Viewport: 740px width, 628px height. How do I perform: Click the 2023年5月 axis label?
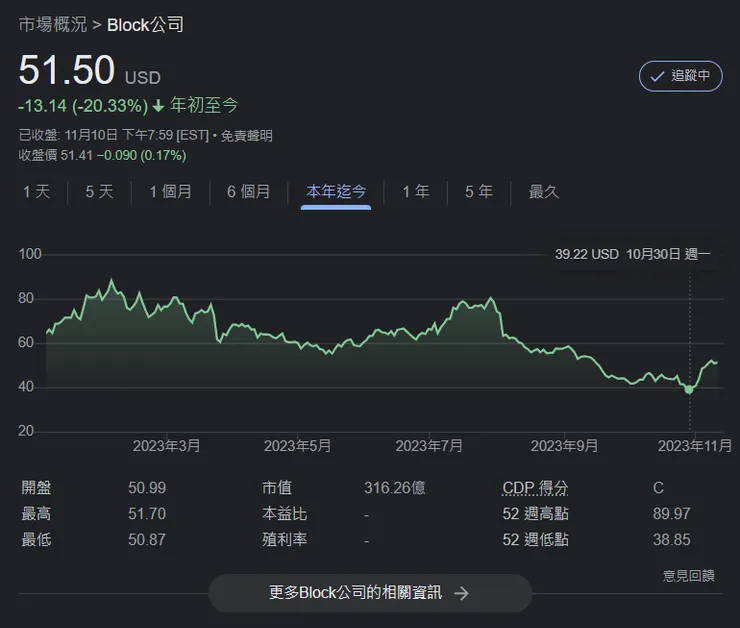click(297, 446)
